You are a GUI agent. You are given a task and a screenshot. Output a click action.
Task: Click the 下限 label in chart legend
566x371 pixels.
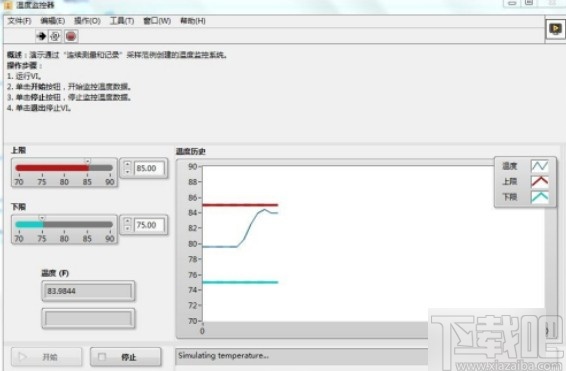pyautogui.click(x=510, y=197)
